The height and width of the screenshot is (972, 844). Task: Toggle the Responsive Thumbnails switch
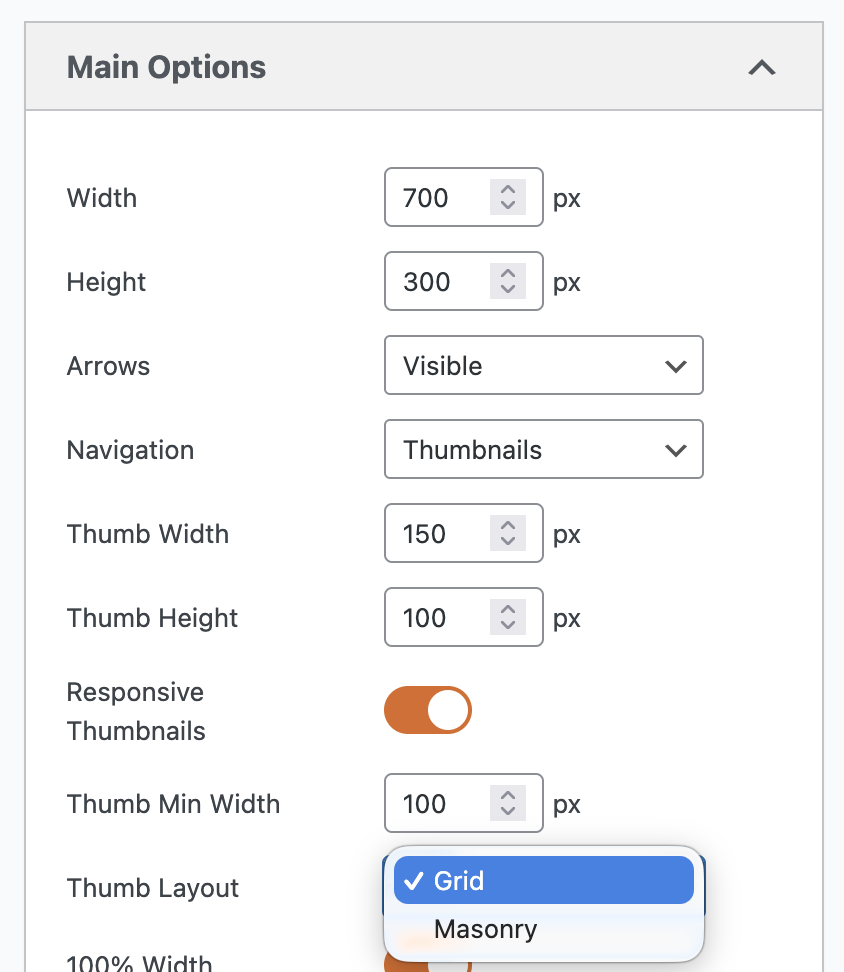(427, 710)
